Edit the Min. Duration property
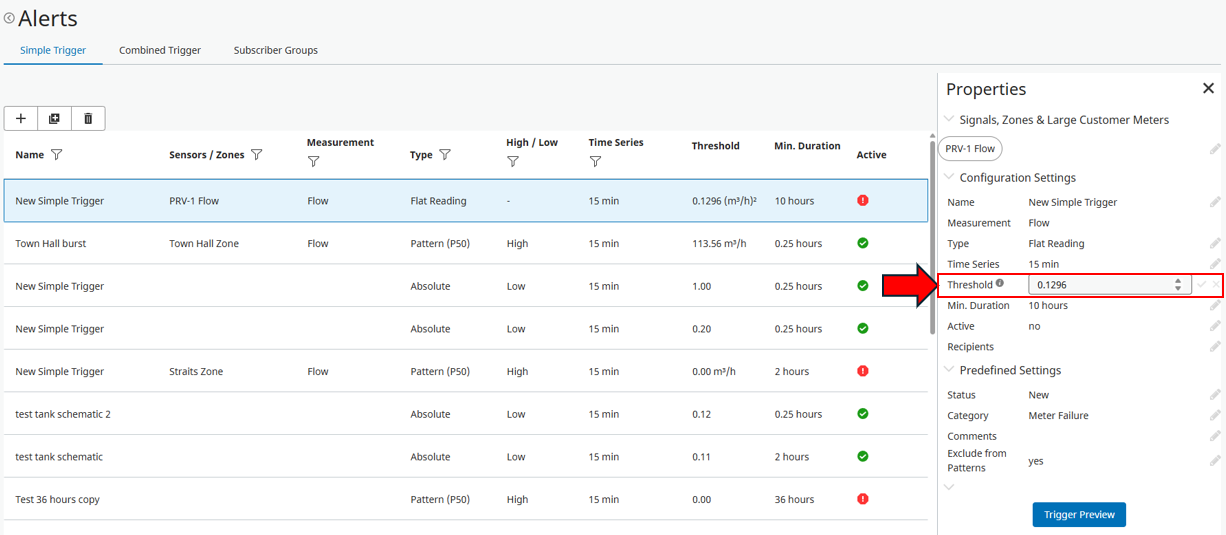The height and width of the screenshot is (535, 1226). (x=1215, y=306)
